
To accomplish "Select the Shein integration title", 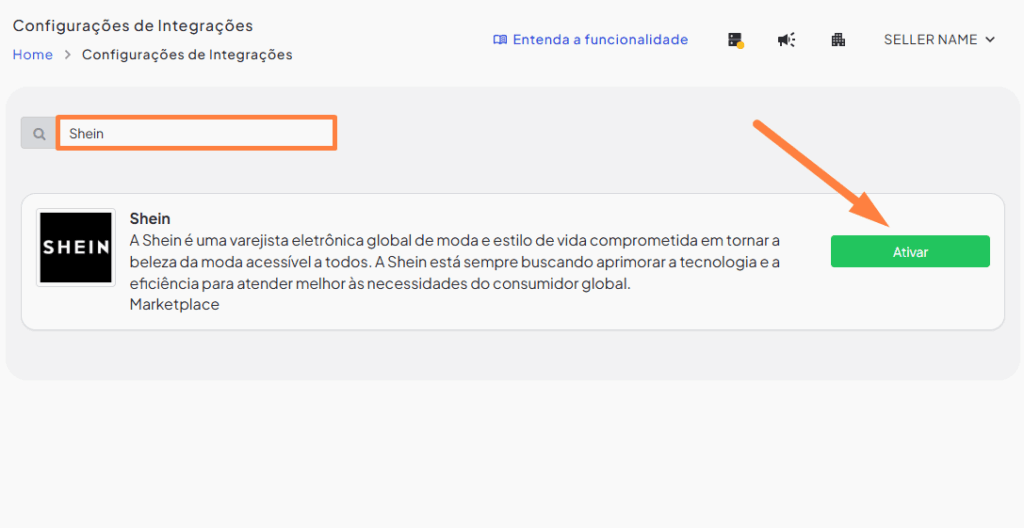I will click(150, 219).
